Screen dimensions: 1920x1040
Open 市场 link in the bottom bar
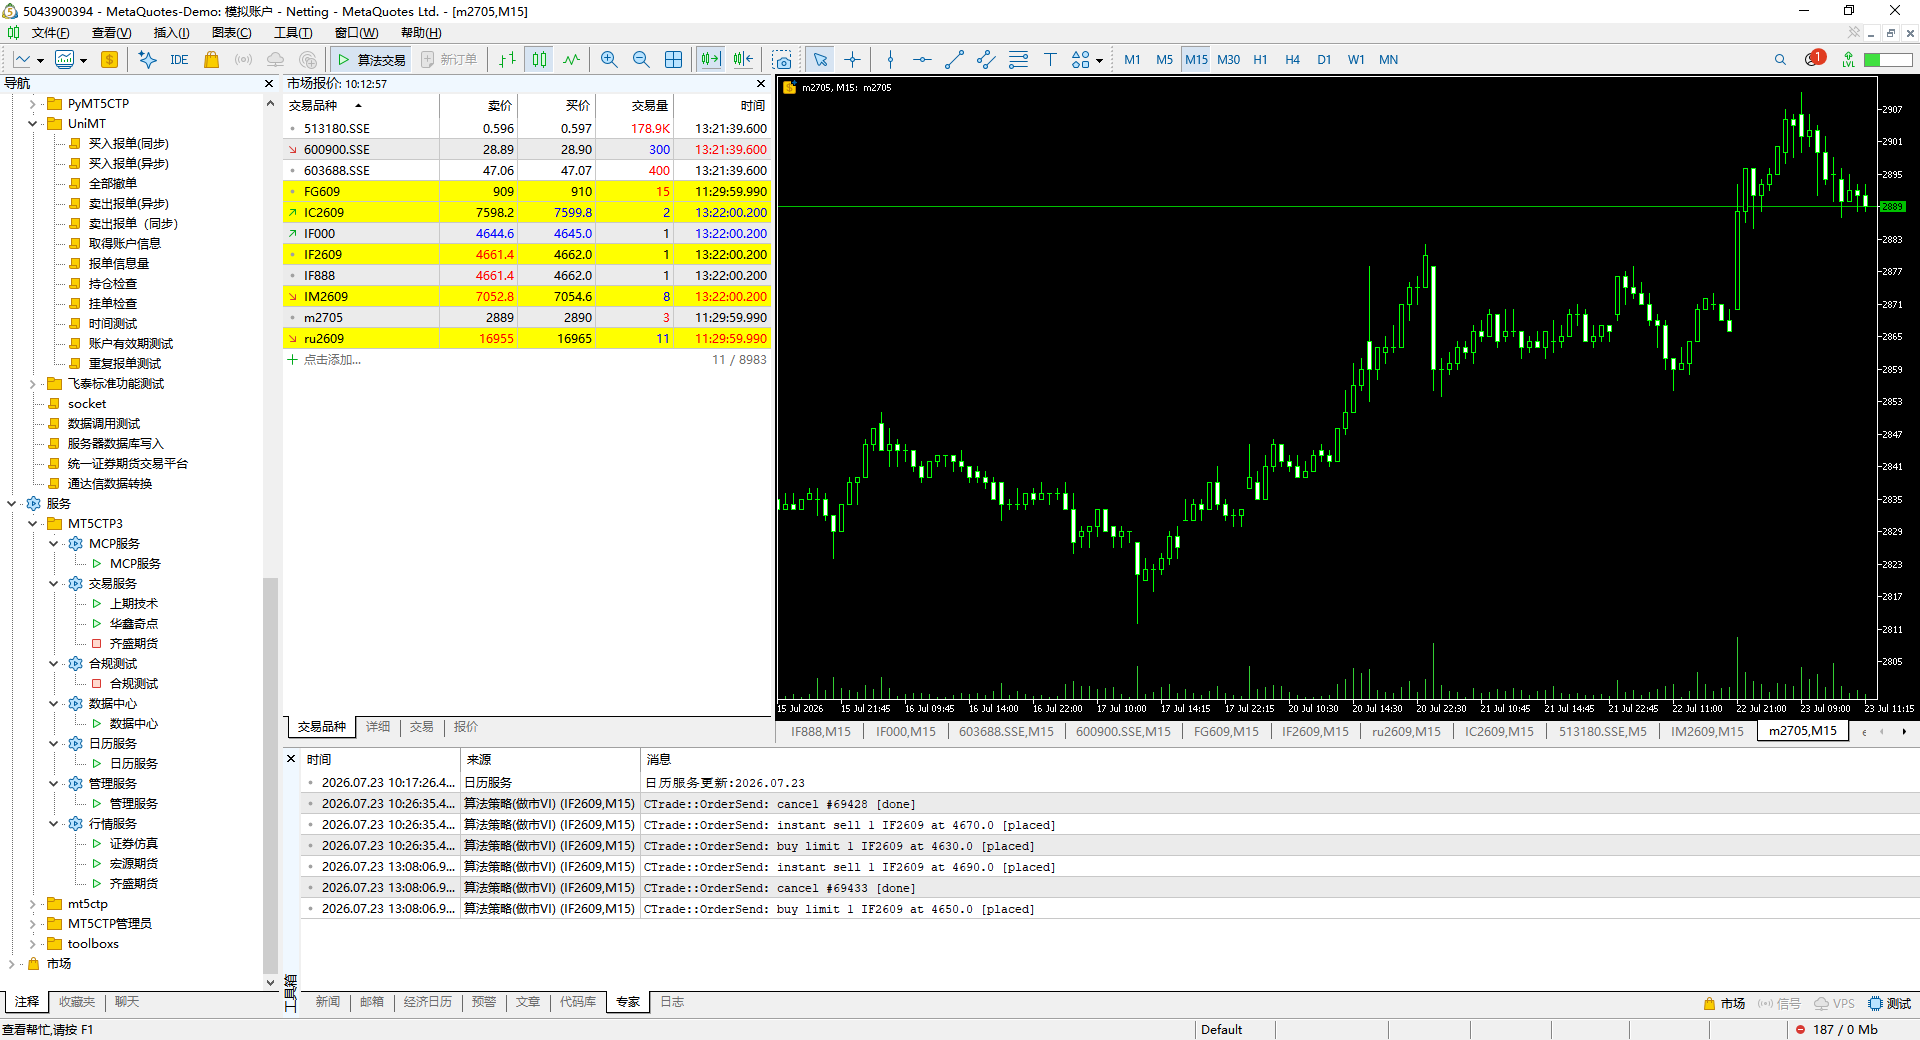coord(1724,1004)
